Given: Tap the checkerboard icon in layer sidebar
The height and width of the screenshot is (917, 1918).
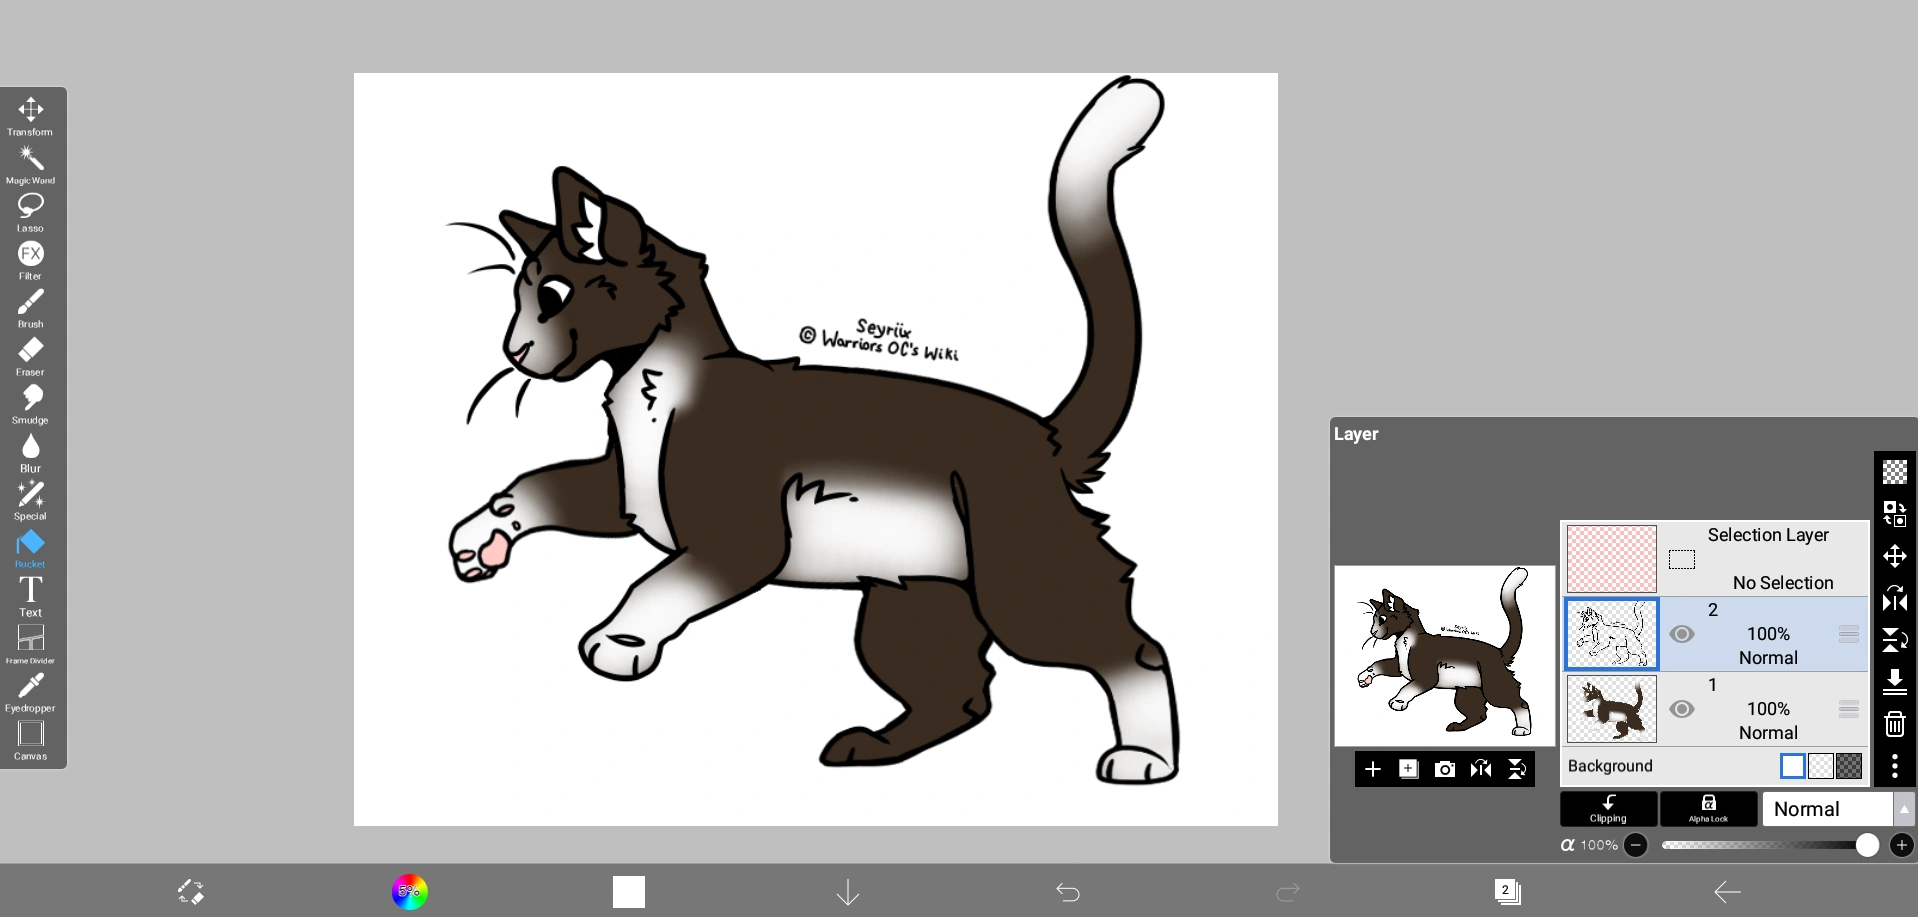Looking at the screenshot, I should coord(1895,472).
